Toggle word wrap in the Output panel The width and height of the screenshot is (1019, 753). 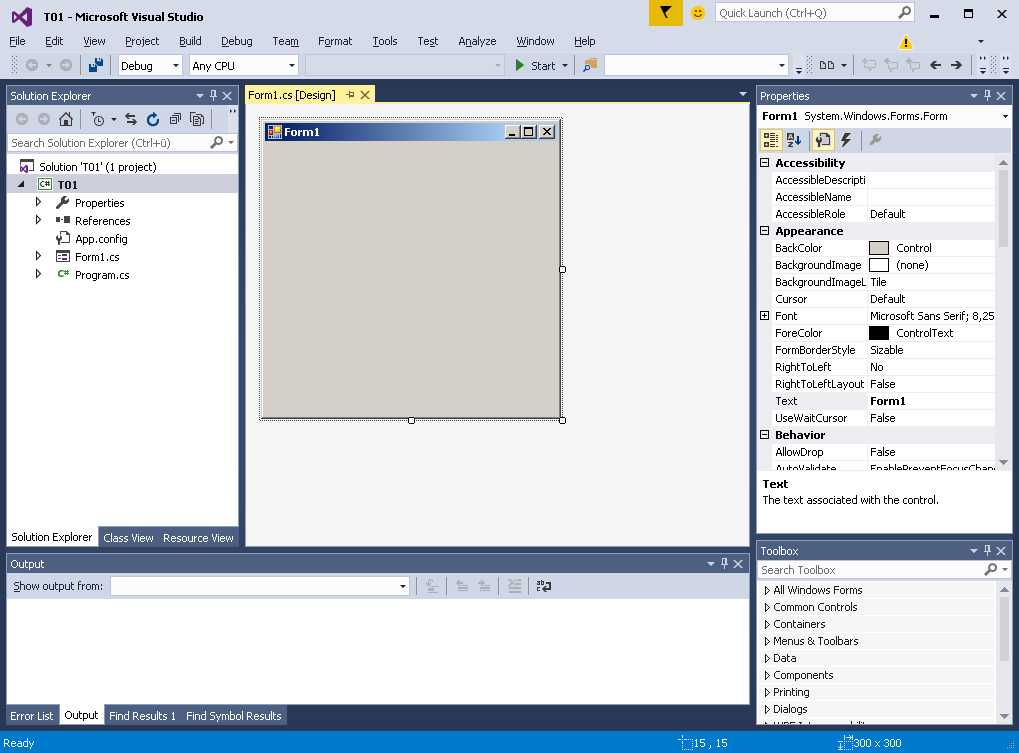click(x=544, y=586)
